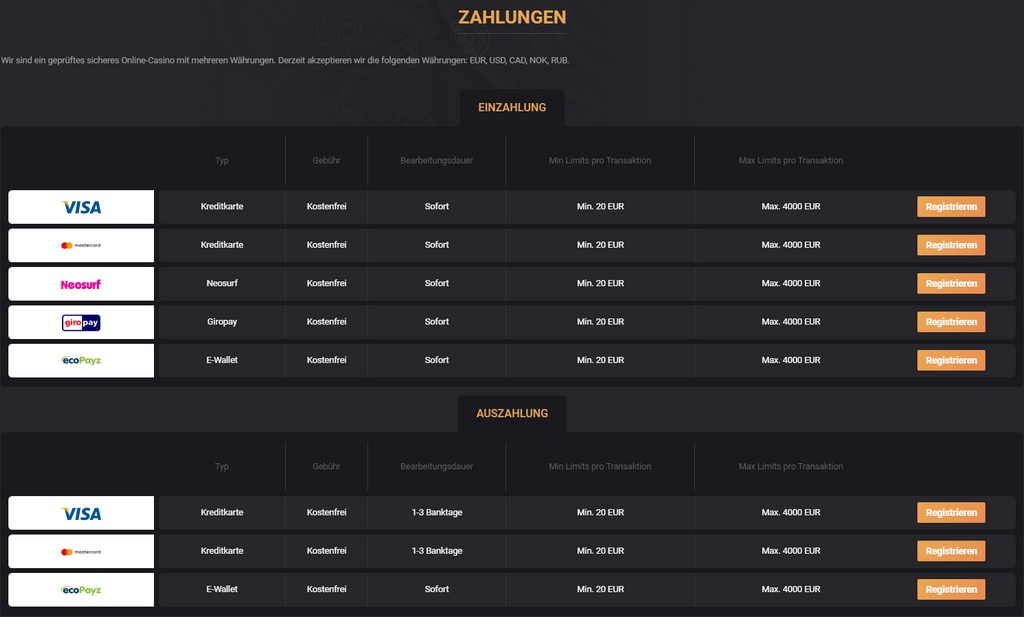This screenshot has height=617, width=1024.
Task: Click the Typ header in the Einzahlung table
Action: pyautogui.click(x=222, y=161)
